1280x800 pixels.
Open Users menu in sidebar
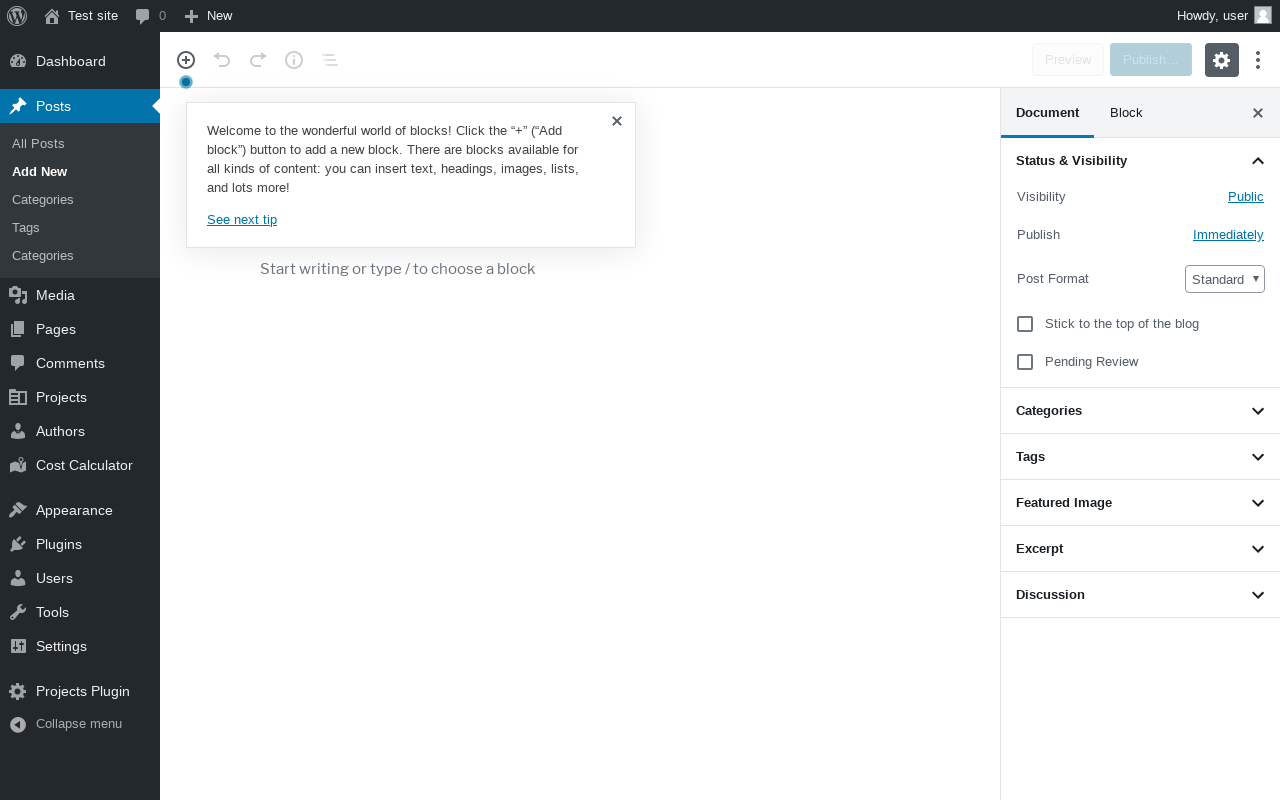80,578
